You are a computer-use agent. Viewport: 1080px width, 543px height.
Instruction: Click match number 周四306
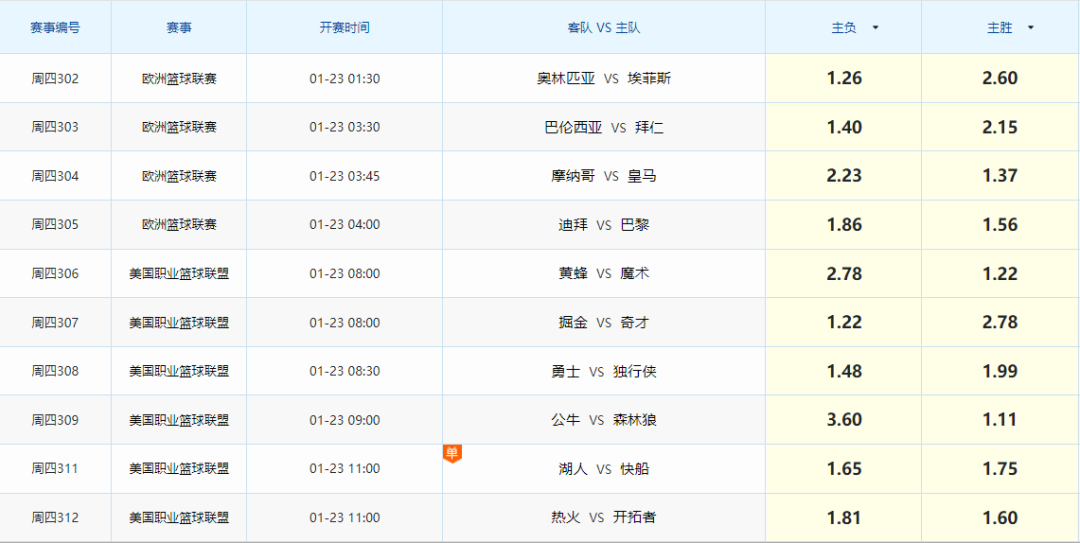(55, 274)
